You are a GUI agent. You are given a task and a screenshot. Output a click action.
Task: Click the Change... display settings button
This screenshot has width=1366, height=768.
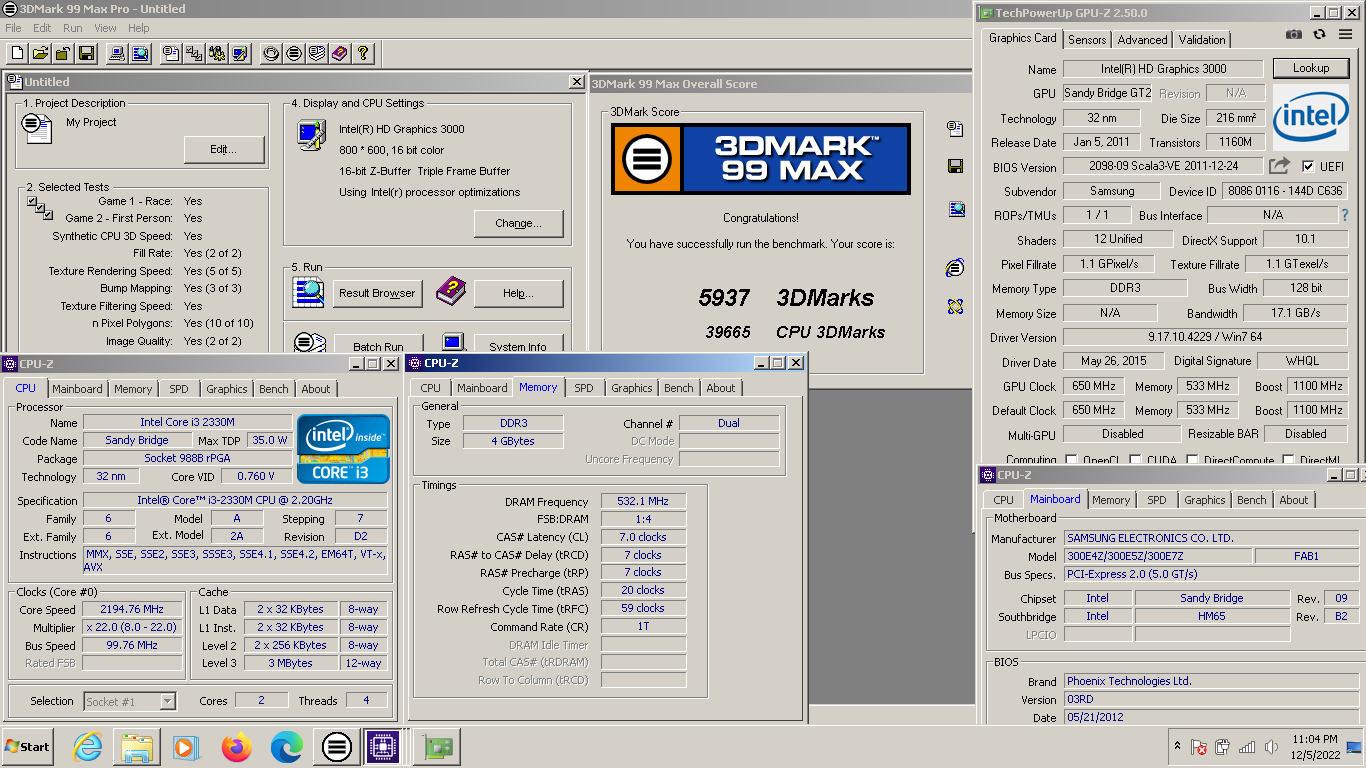[x=518, y=223]
